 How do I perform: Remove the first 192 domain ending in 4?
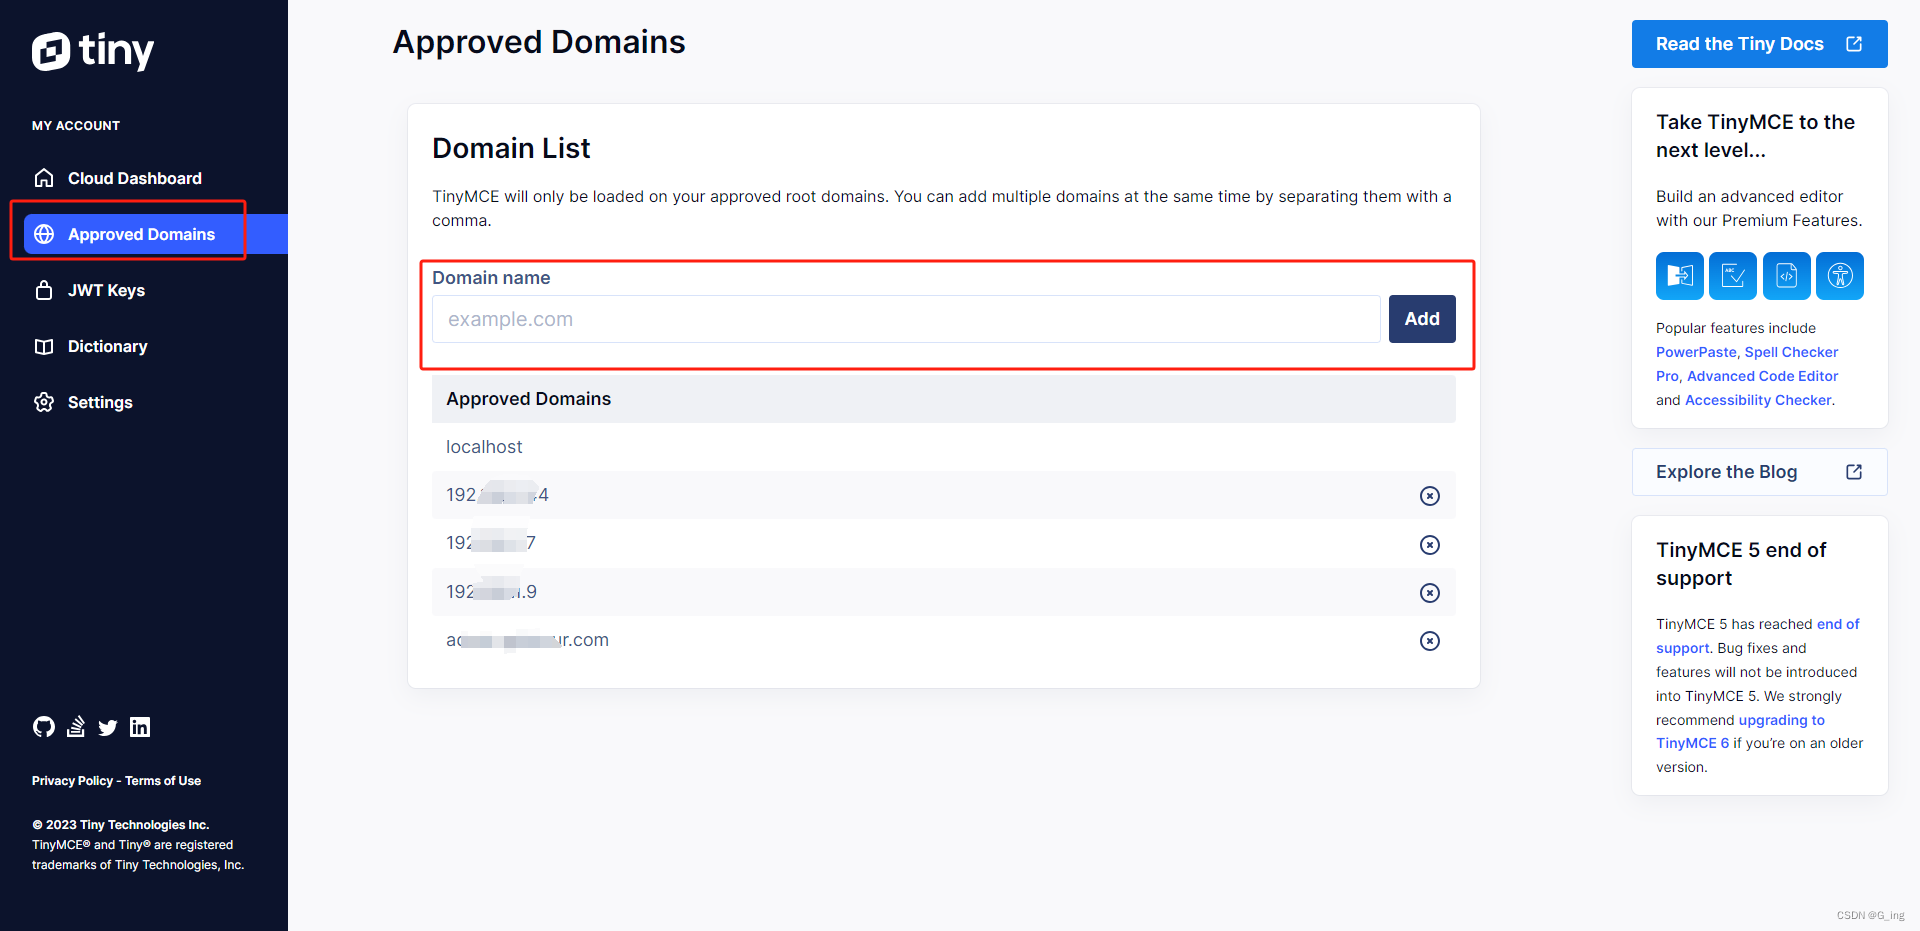click(x=1430, y=496)
